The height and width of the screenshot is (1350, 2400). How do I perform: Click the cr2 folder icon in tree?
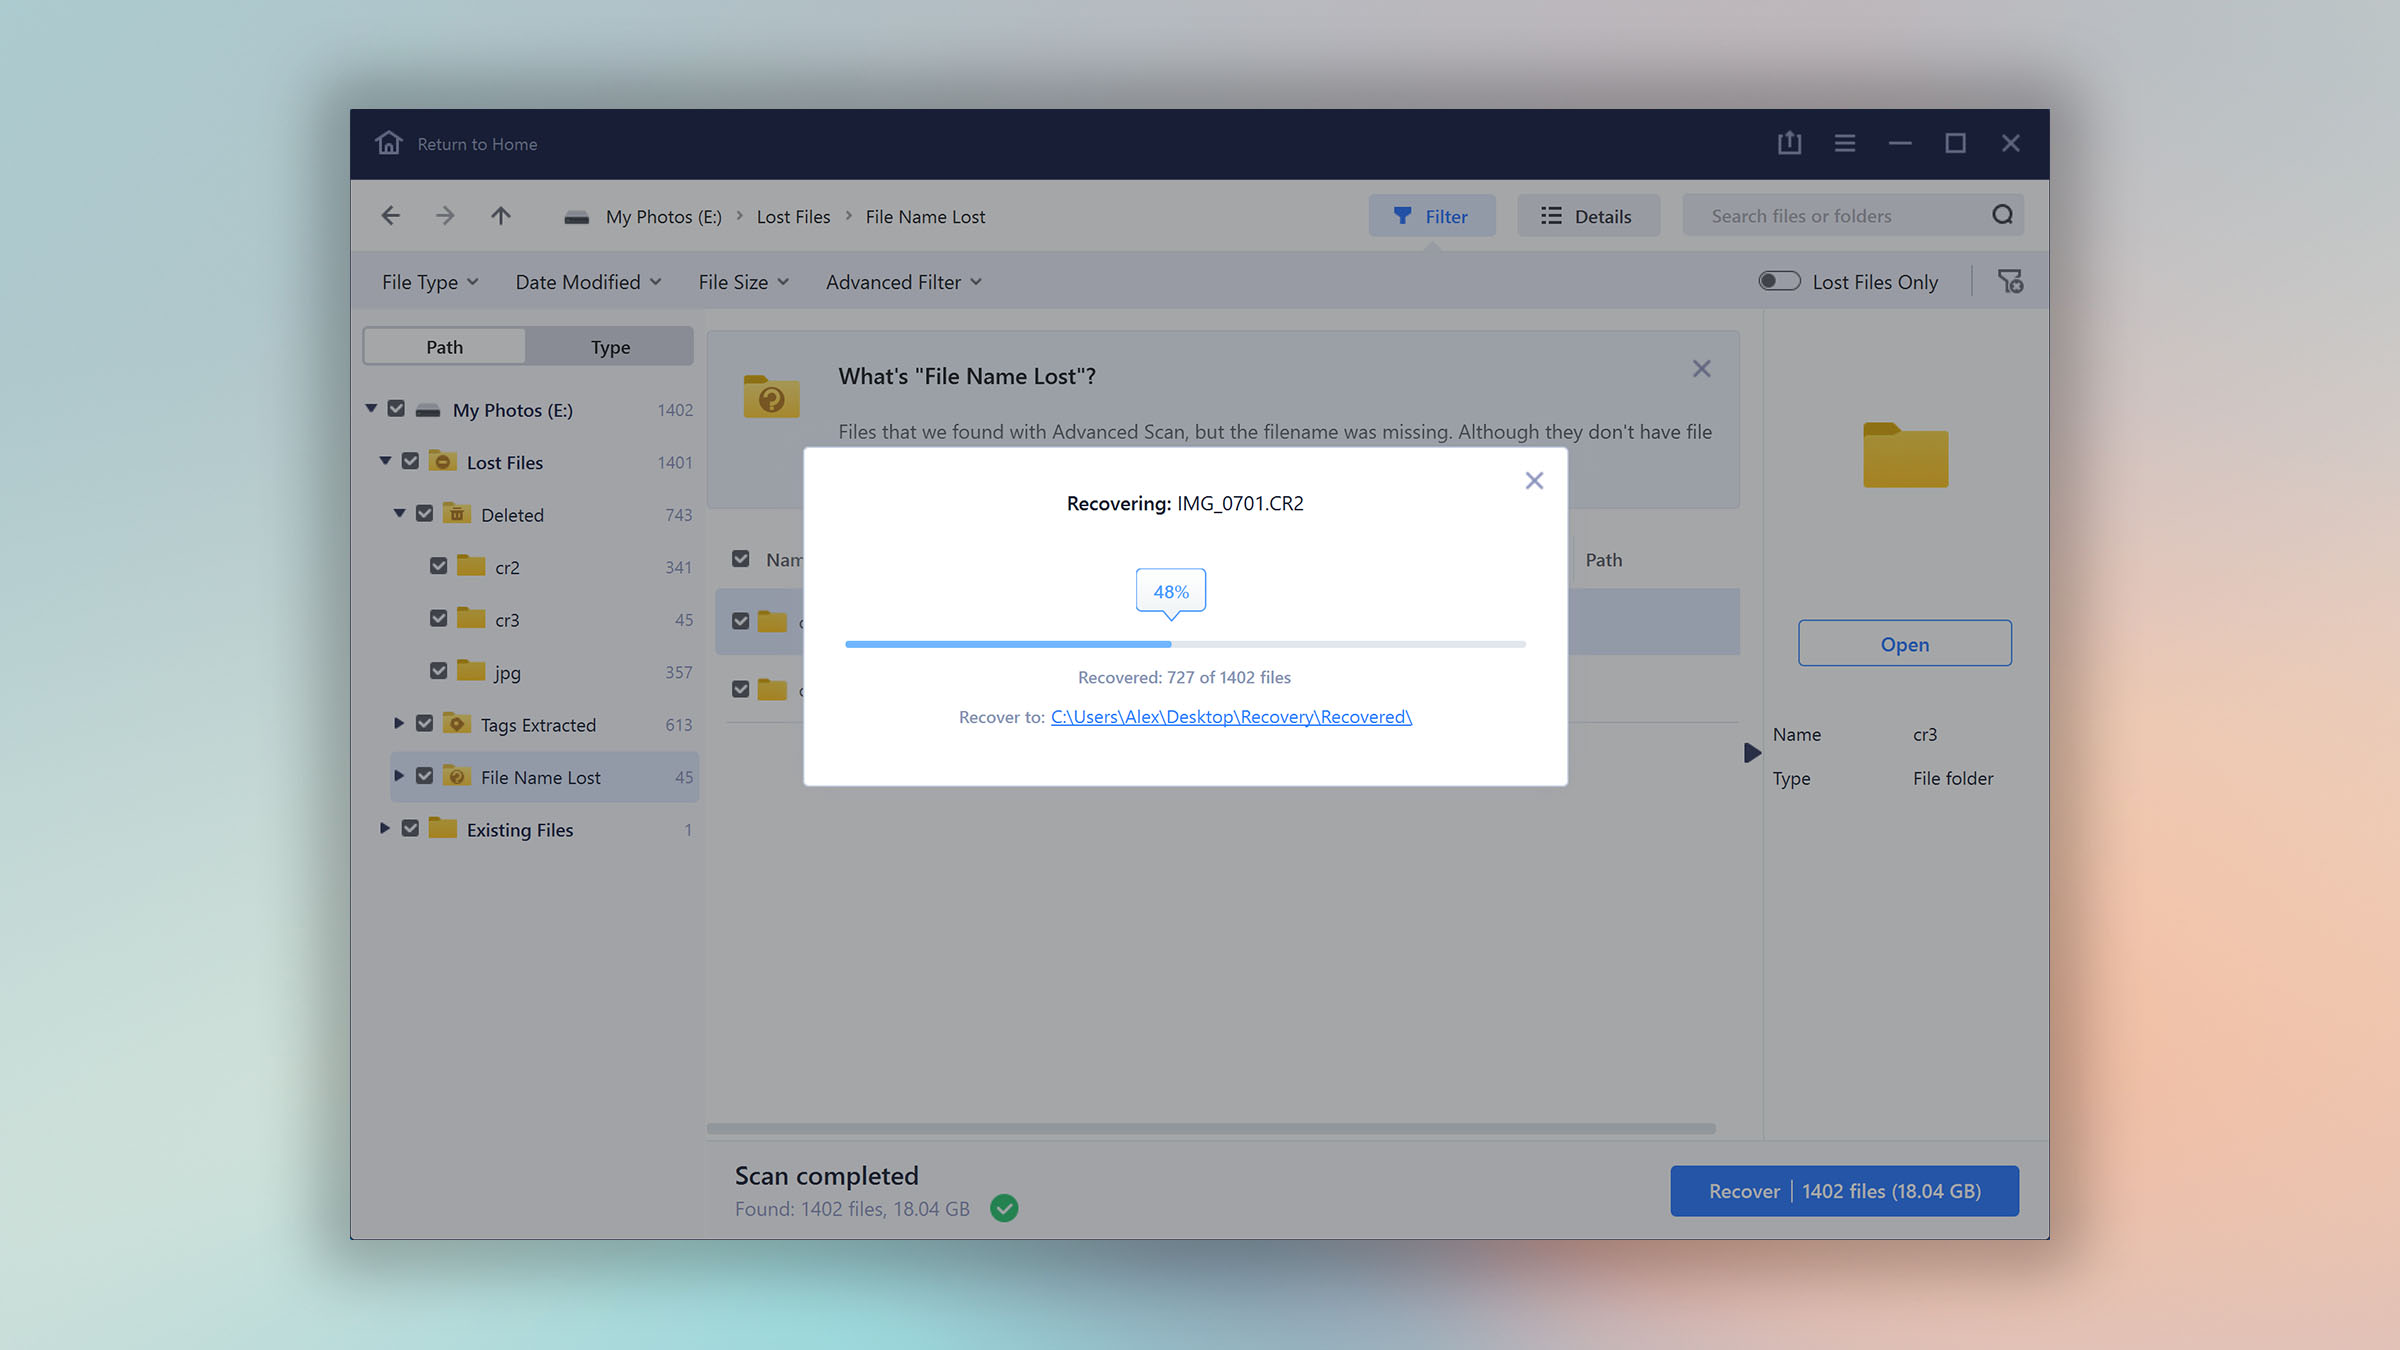pyautogui.click(x=471, y=565)
